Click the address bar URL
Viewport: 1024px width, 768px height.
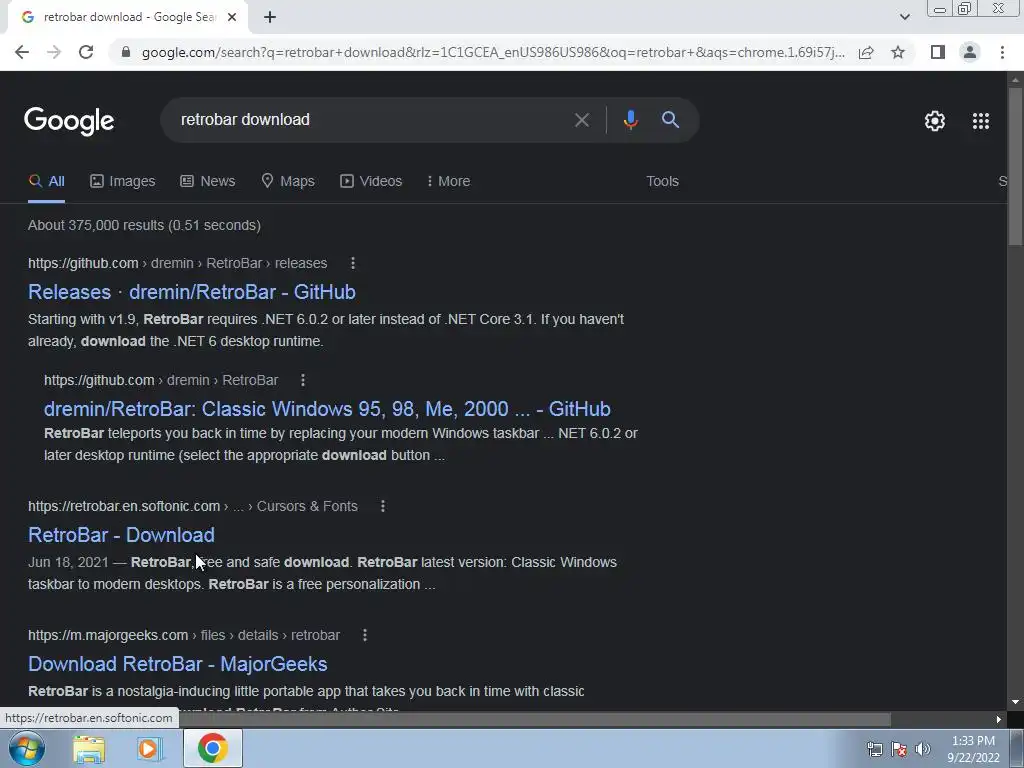(x=493, y=52)
